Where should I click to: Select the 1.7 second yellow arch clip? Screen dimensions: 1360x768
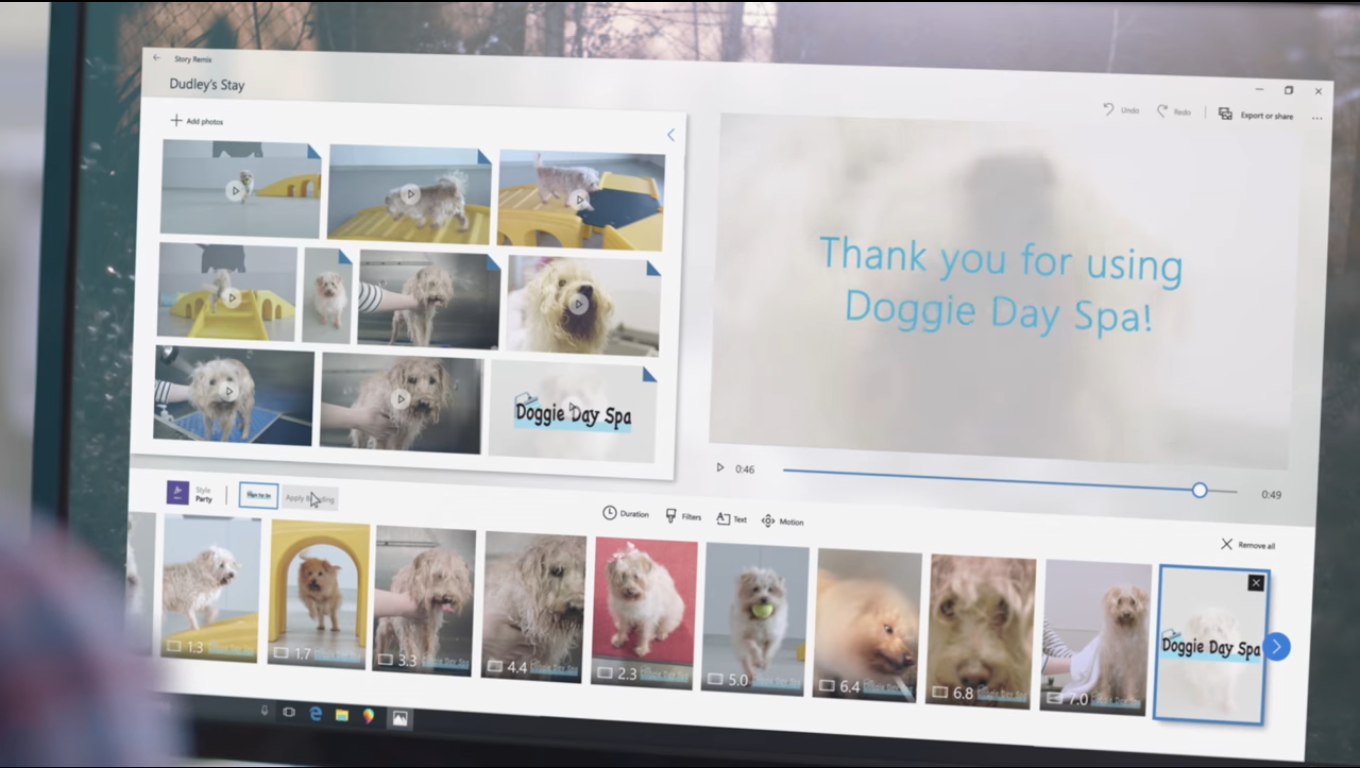318,593
